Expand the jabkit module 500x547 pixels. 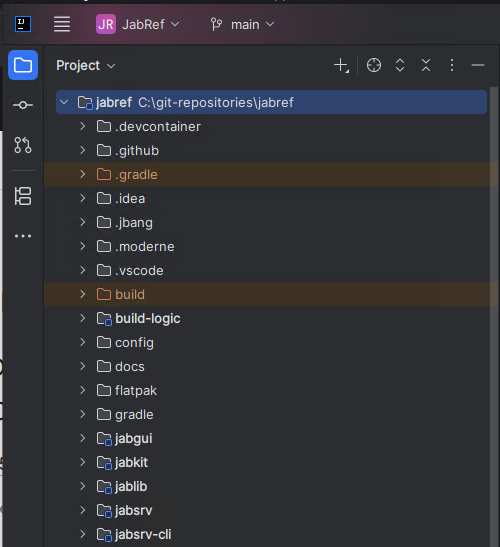coord(83,462)
